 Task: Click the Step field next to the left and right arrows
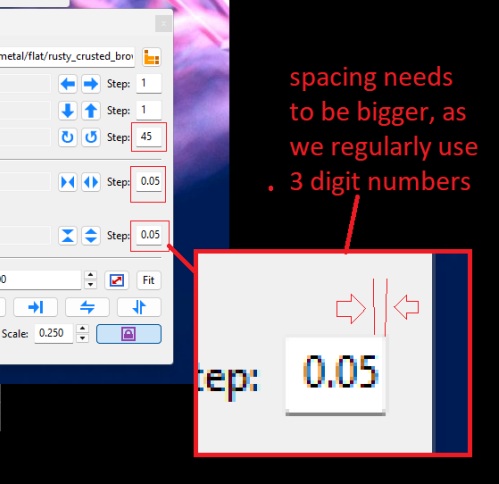point(149,83)
